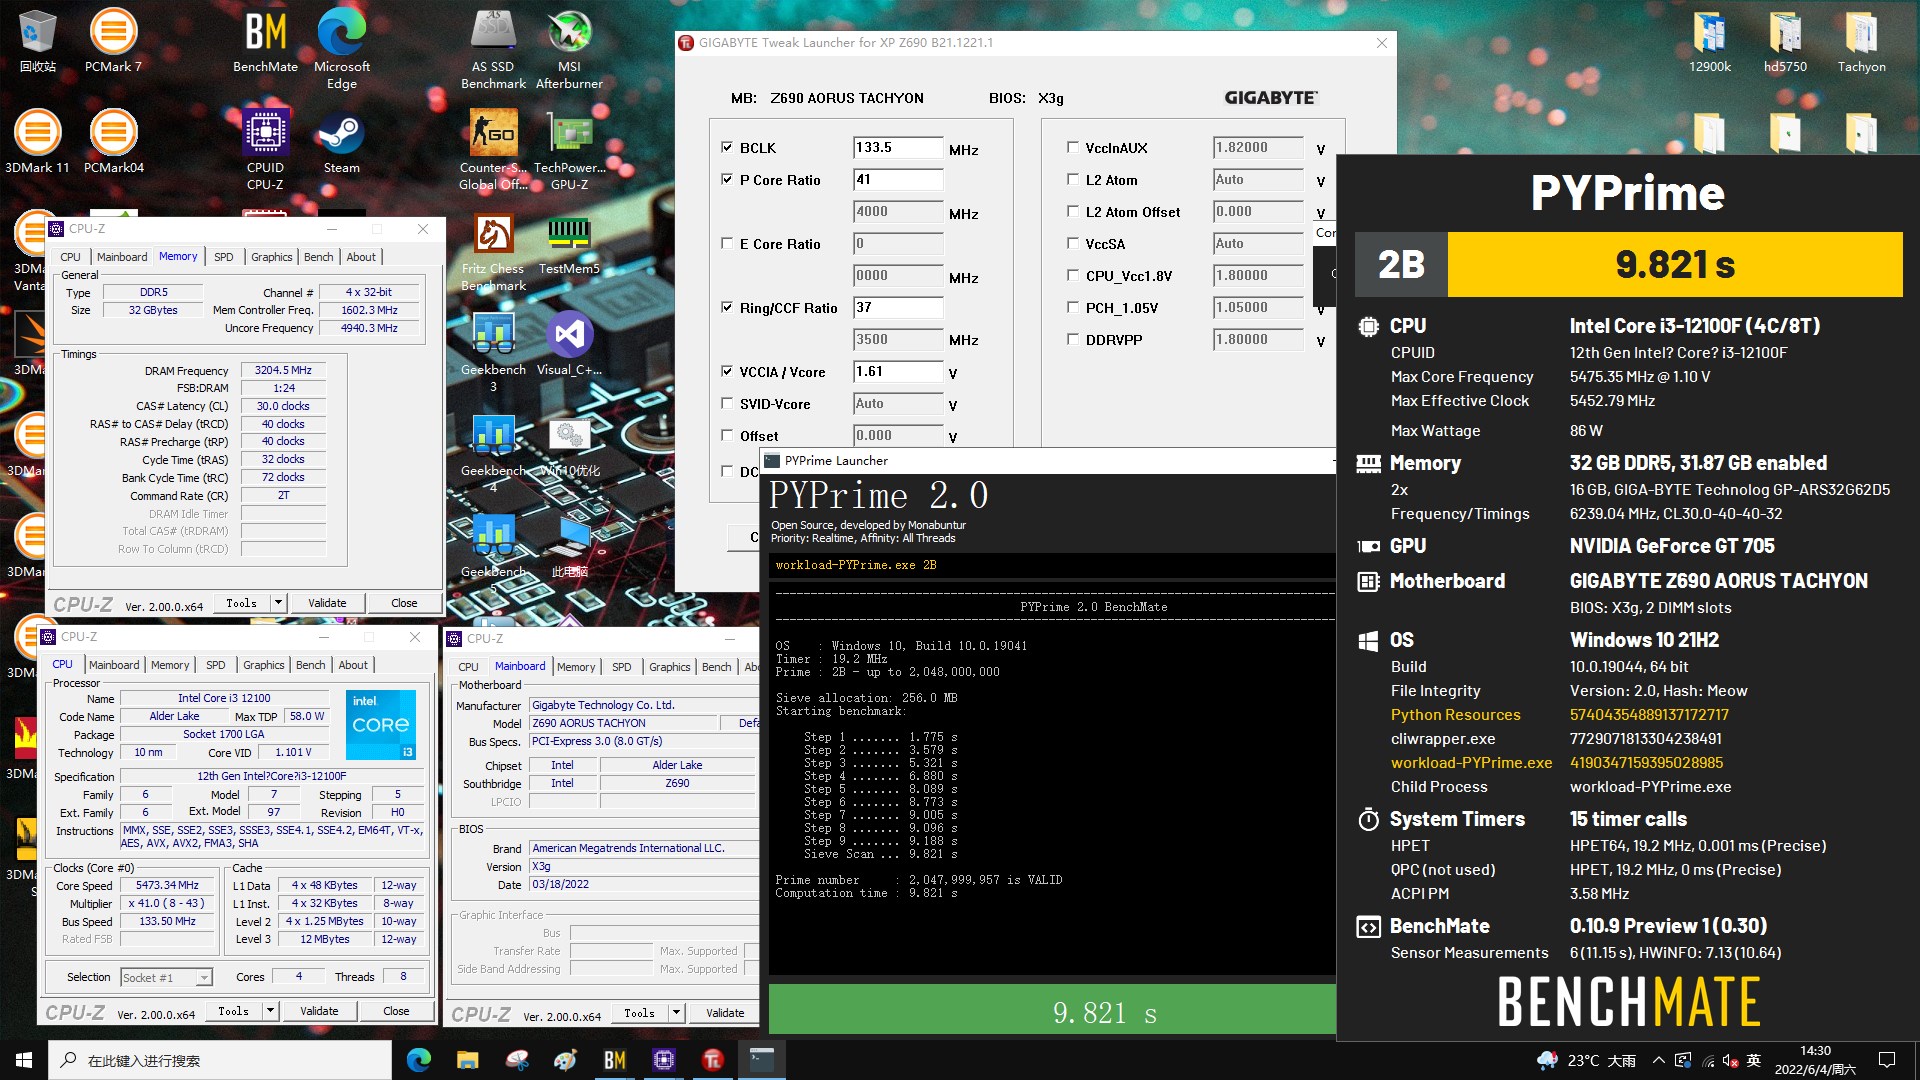The image size is (1920, 1080).
Task: Click the BCLK value field showing 133.5
Action: 898,148
